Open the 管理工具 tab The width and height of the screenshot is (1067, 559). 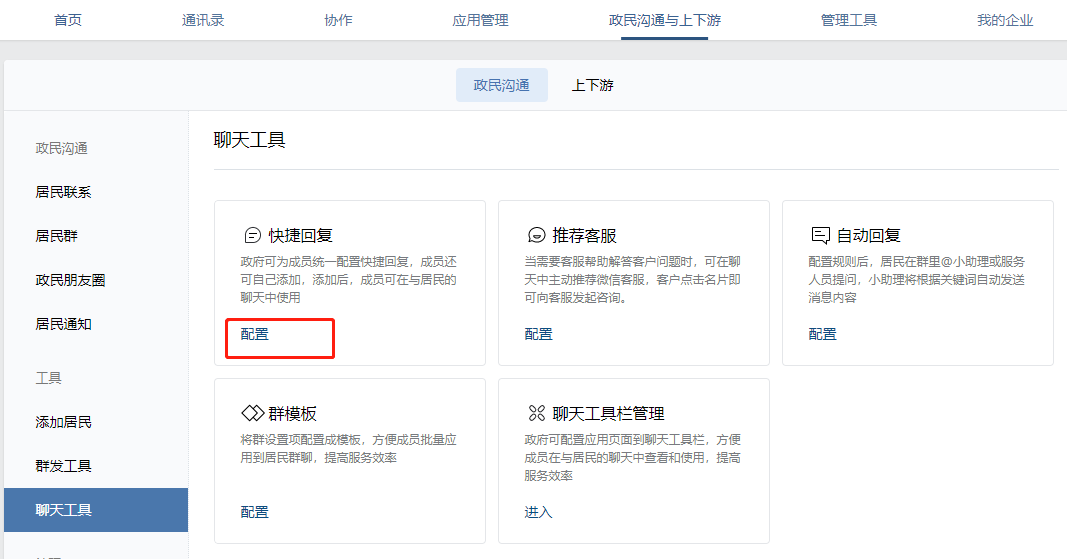[x=849, y=20]
